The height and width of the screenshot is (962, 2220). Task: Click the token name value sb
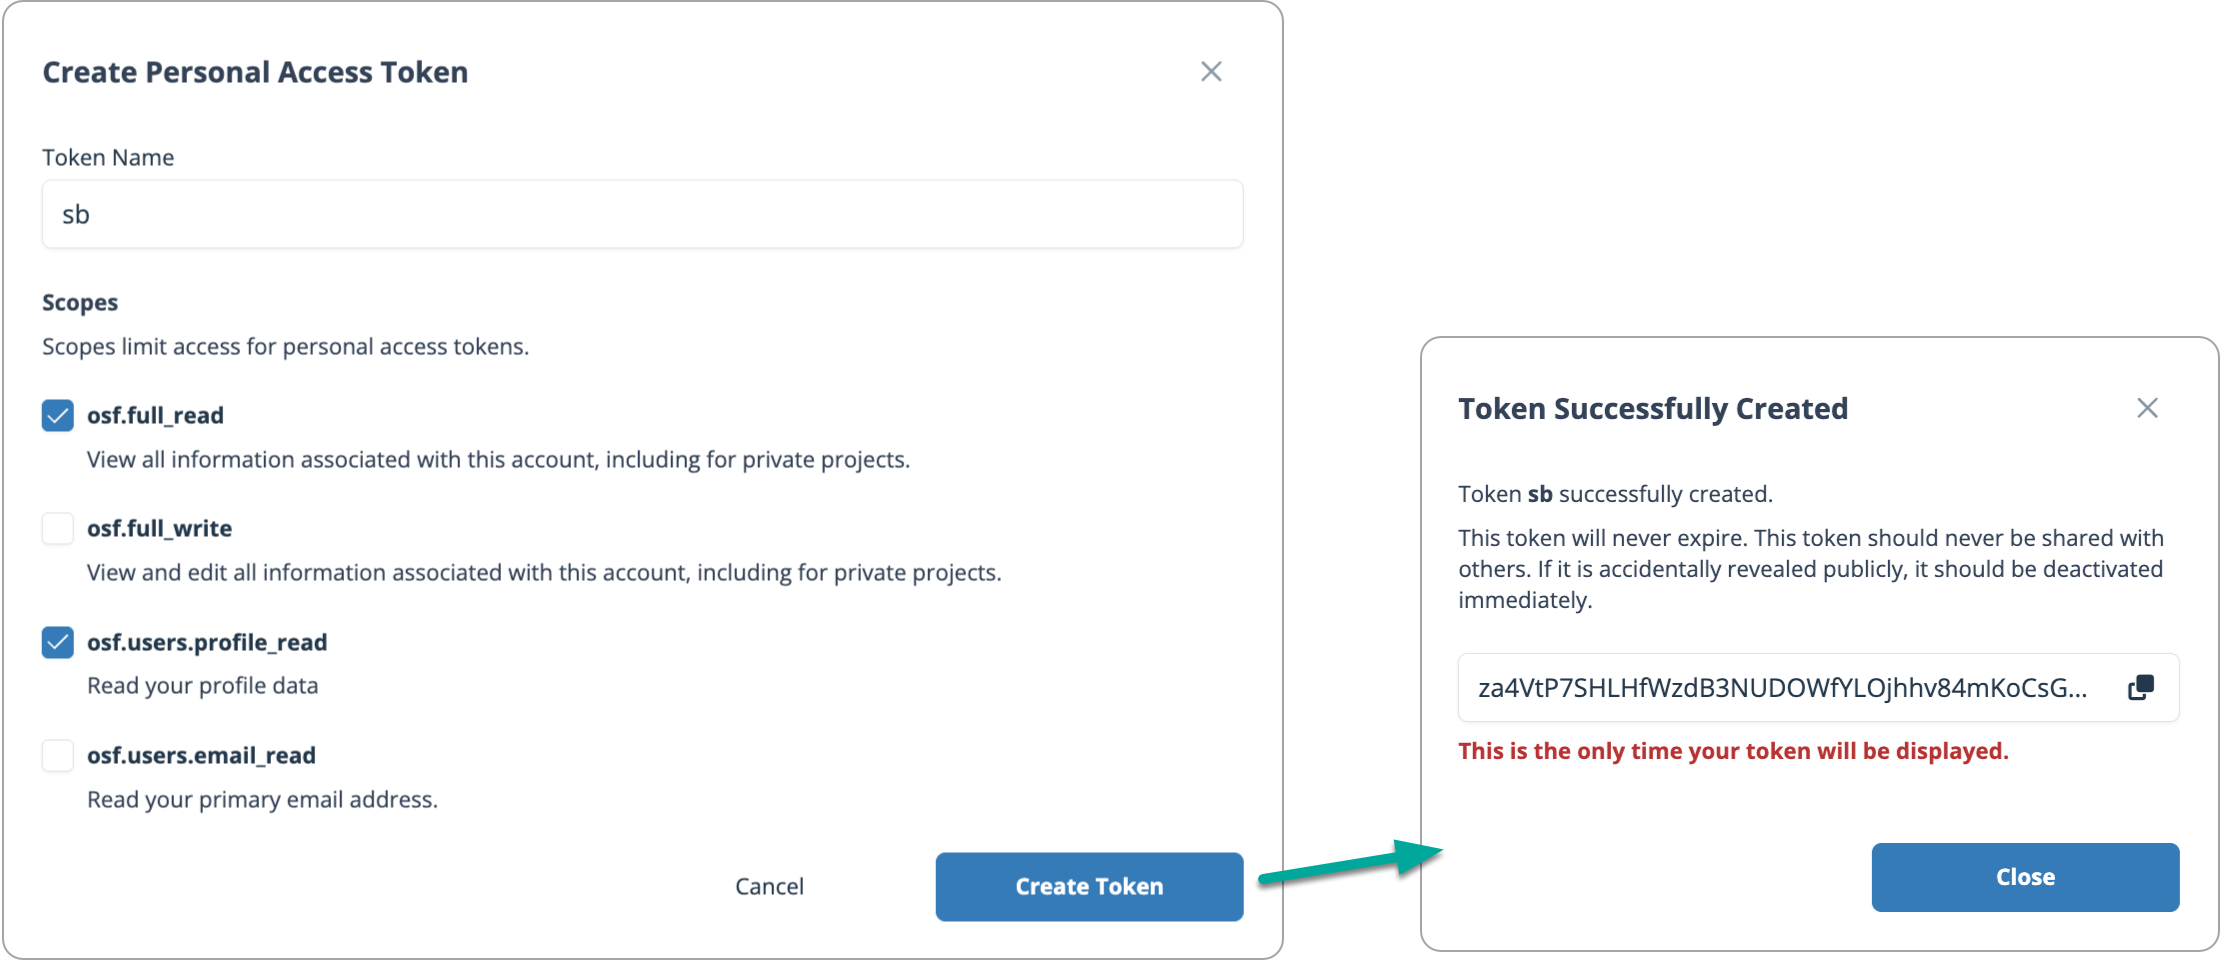point(77,213)
